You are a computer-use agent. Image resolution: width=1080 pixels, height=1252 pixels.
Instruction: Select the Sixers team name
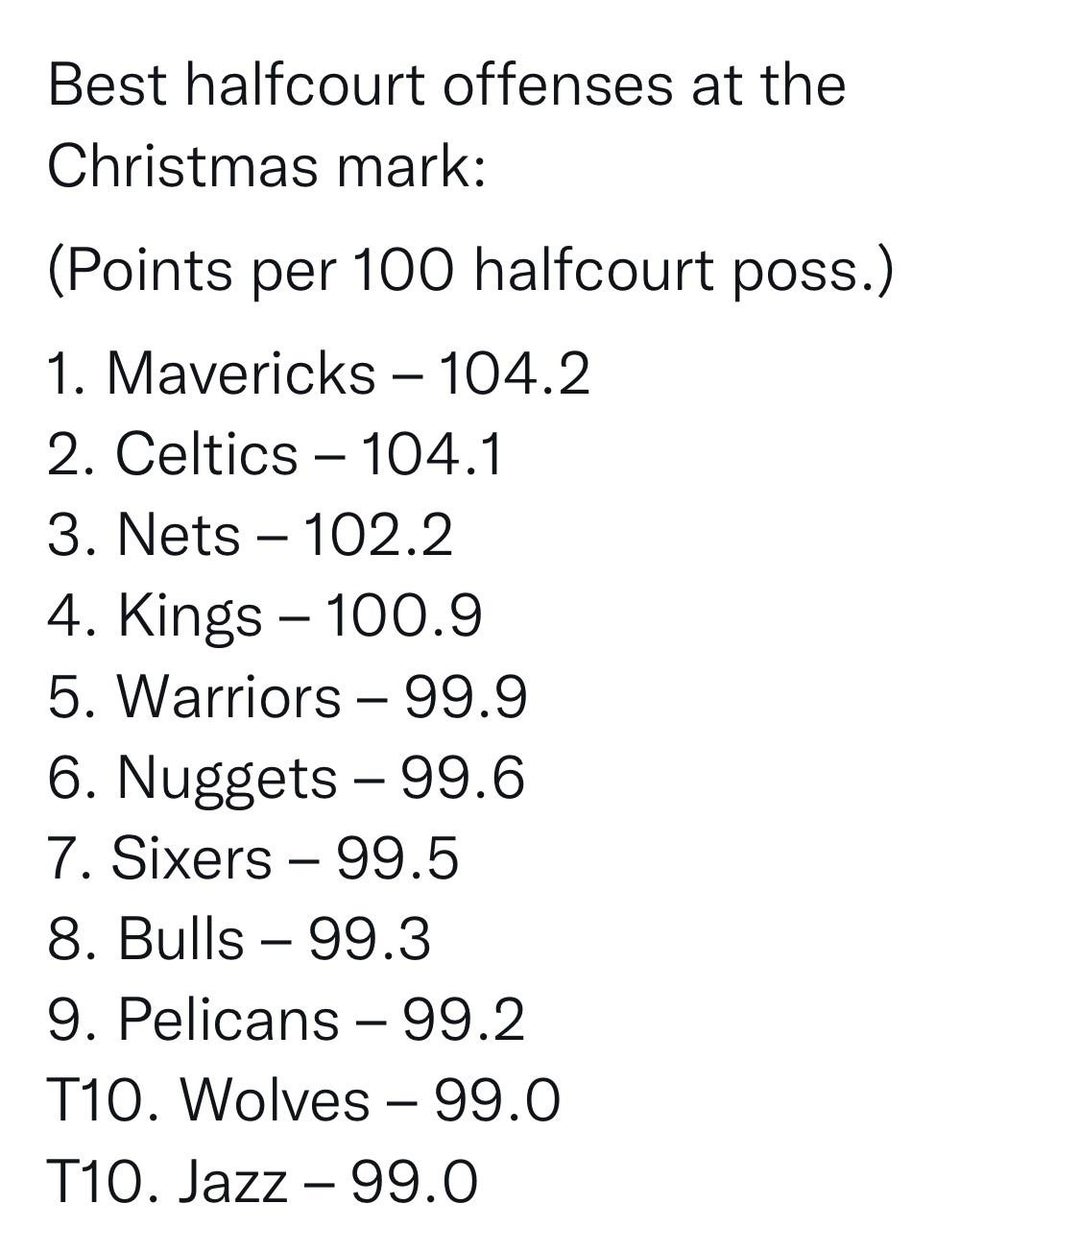pyautogui.click(x=191, y=859)
